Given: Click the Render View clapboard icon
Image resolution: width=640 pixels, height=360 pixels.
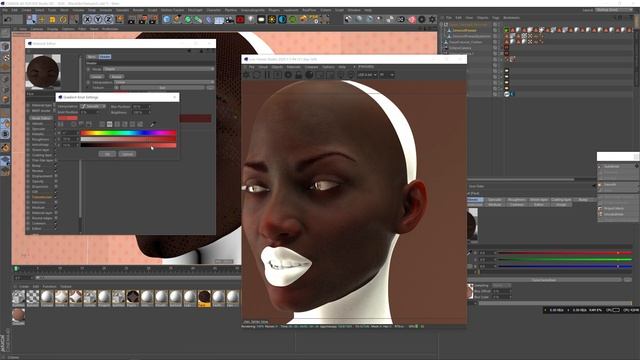Looking at the screenshot, I should [131, 19].
